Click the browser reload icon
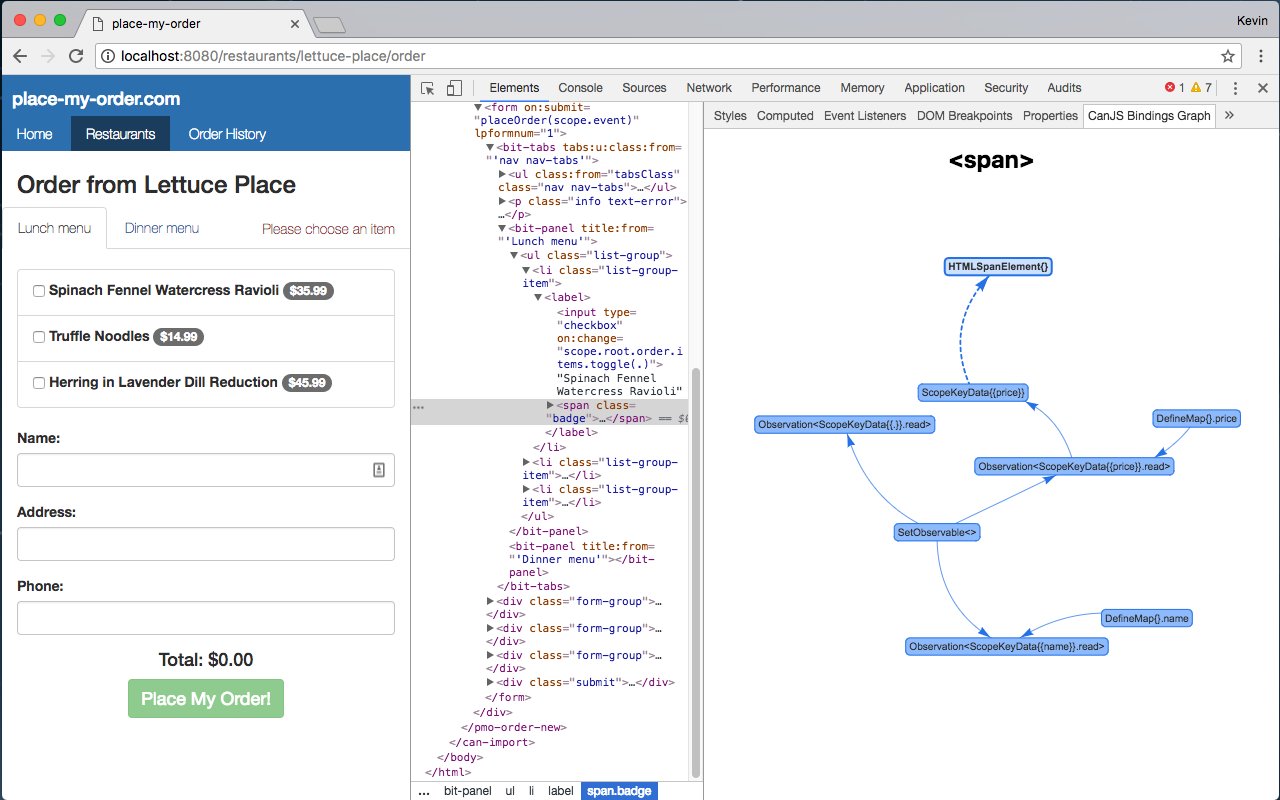This screenshot has height=800, width=1280. (76, 56)
